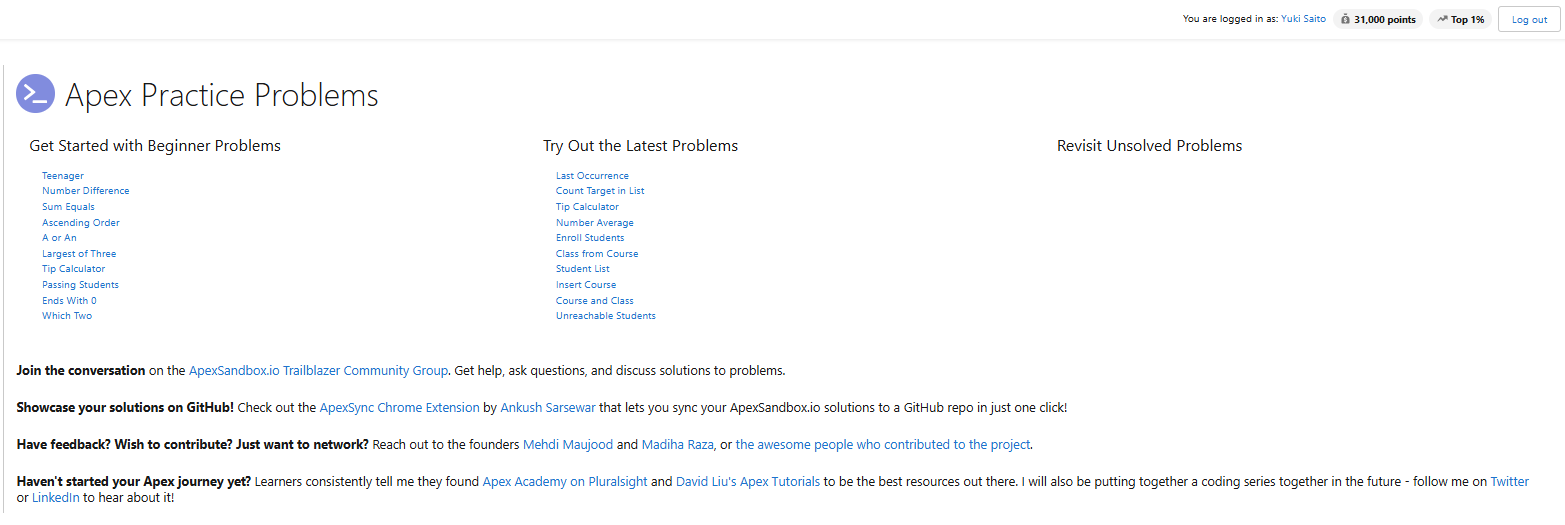Click the 'Join the conversation' bold text

pos(81,371)
